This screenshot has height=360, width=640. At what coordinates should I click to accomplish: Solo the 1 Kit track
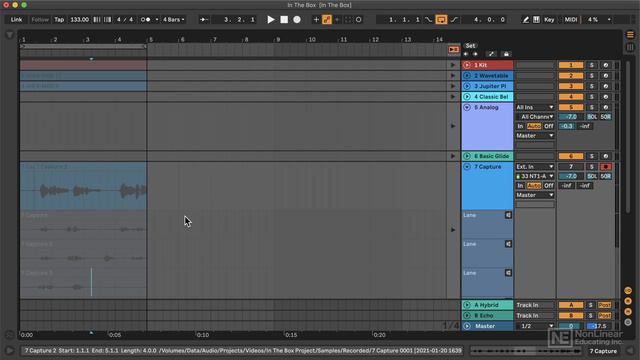[x=591, y=65]
